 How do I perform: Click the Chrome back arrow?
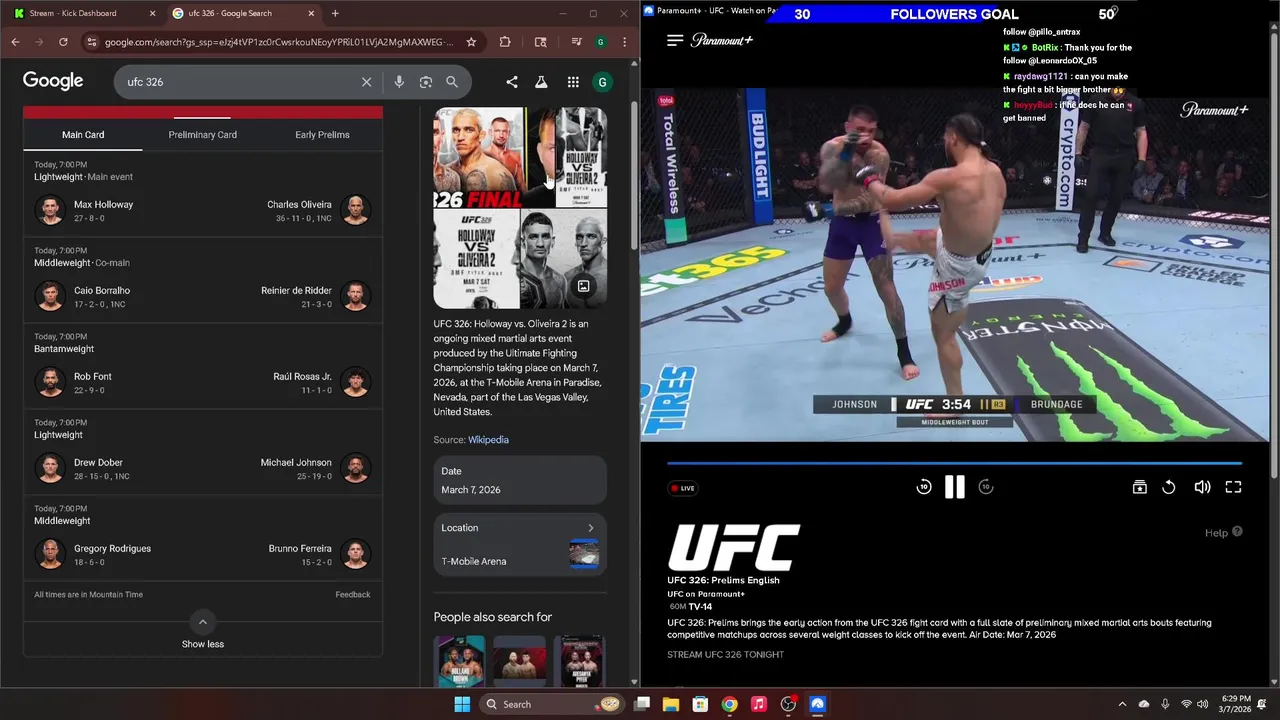coord(15,42)
